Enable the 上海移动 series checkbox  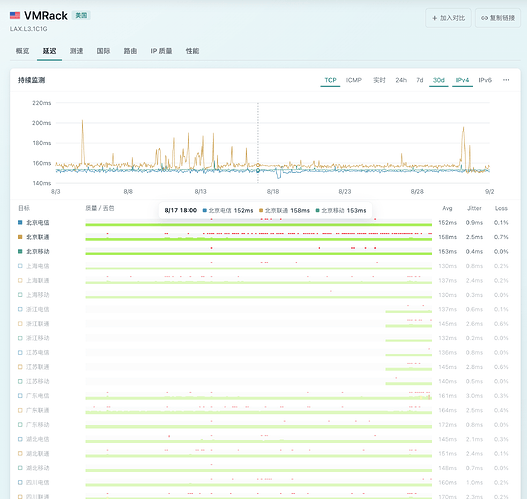point(20,295)
